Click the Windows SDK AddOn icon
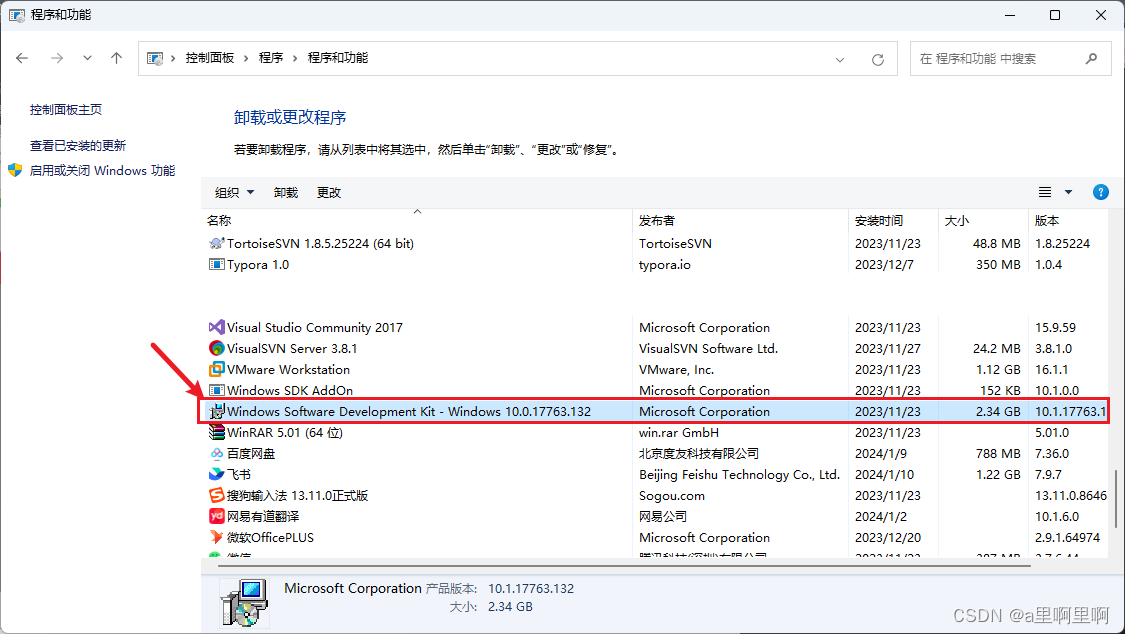The width and height of the screenshot is (1125, 634). (x=217, y=390)
